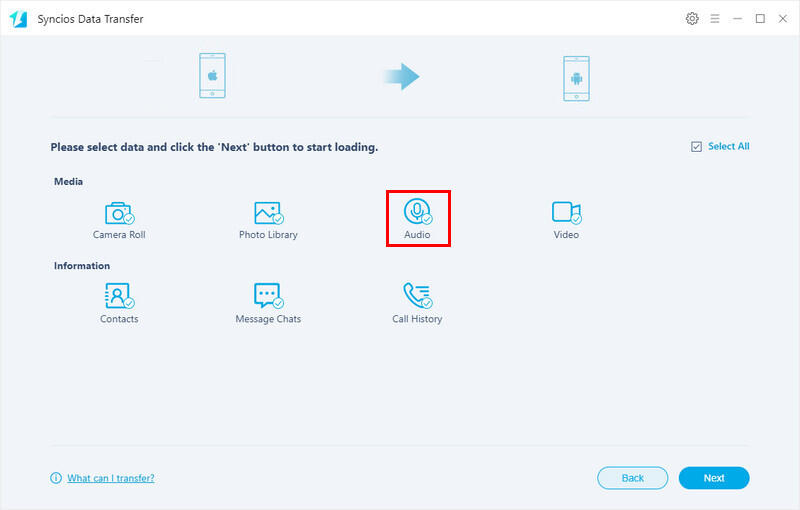800x510 pixels.
Task: Click the help question mark icon
Action: coord(56,478)
